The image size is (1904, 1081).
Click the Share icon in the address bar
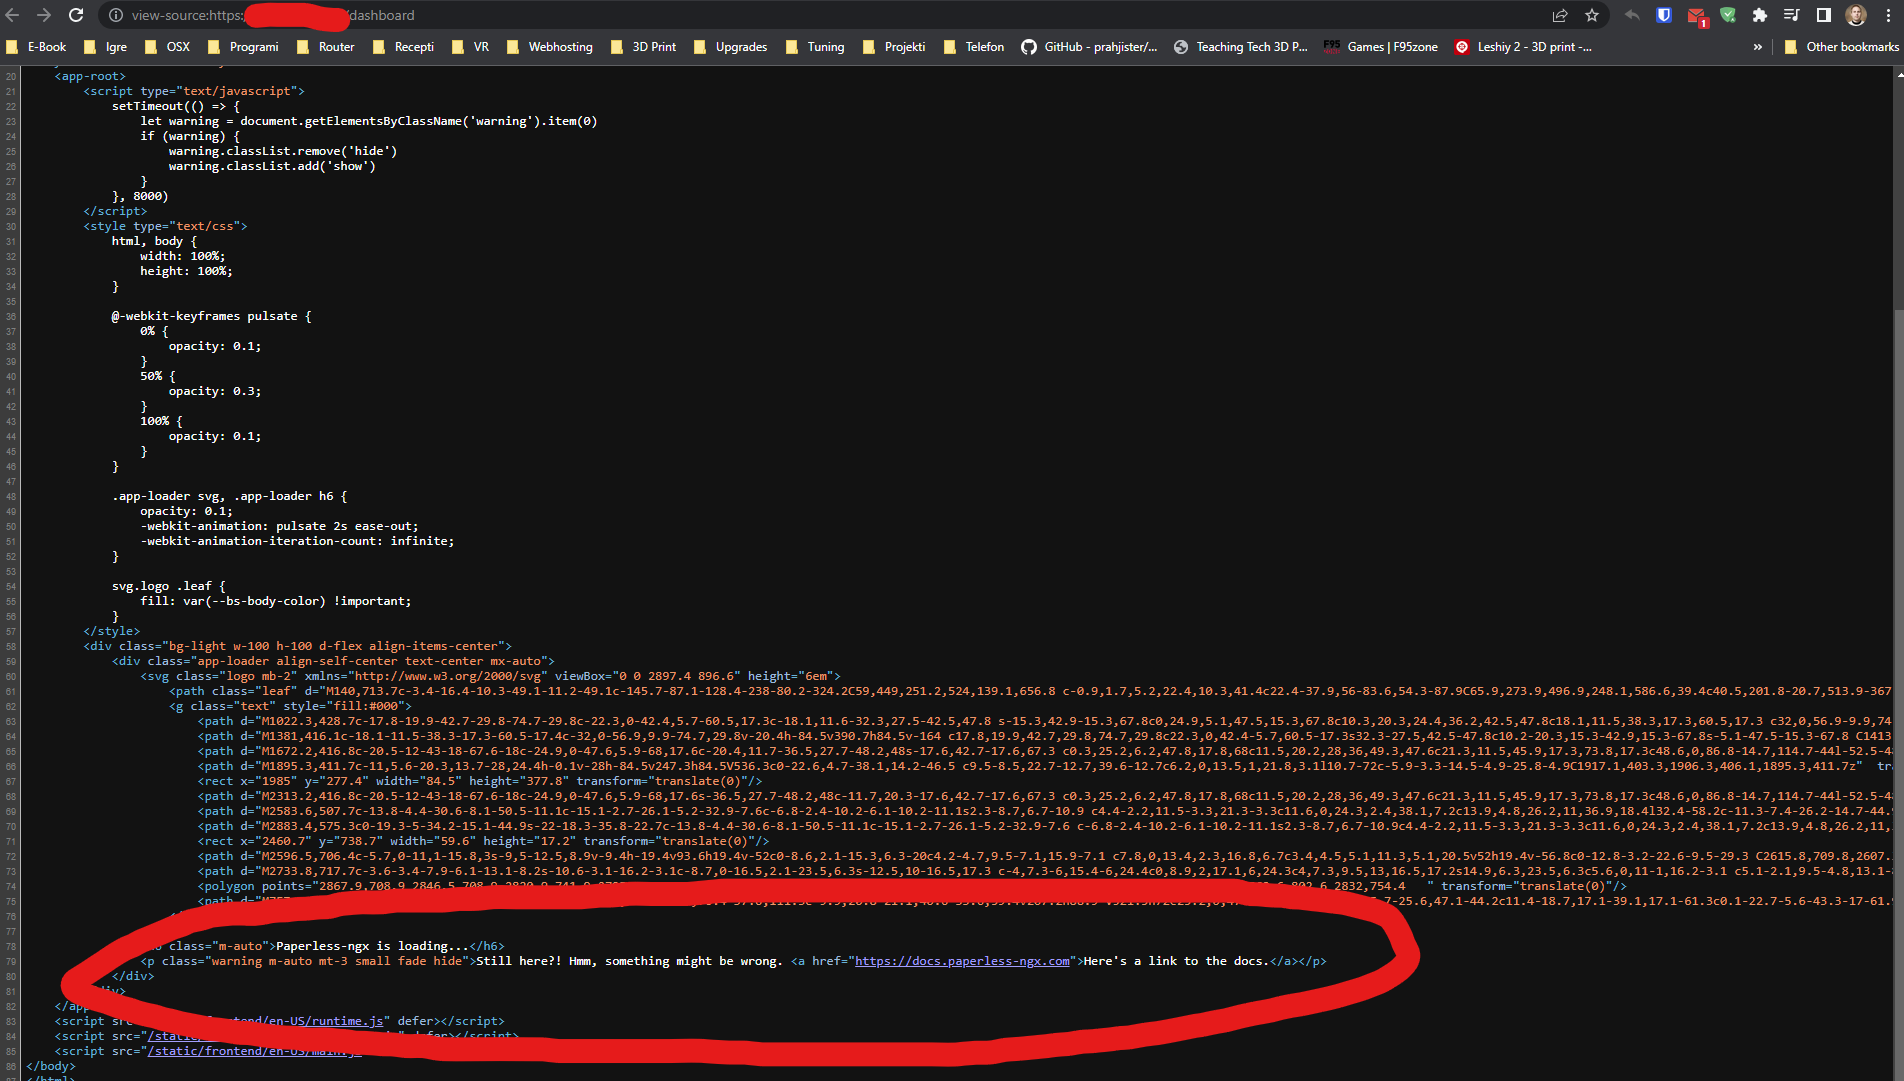1559,15
